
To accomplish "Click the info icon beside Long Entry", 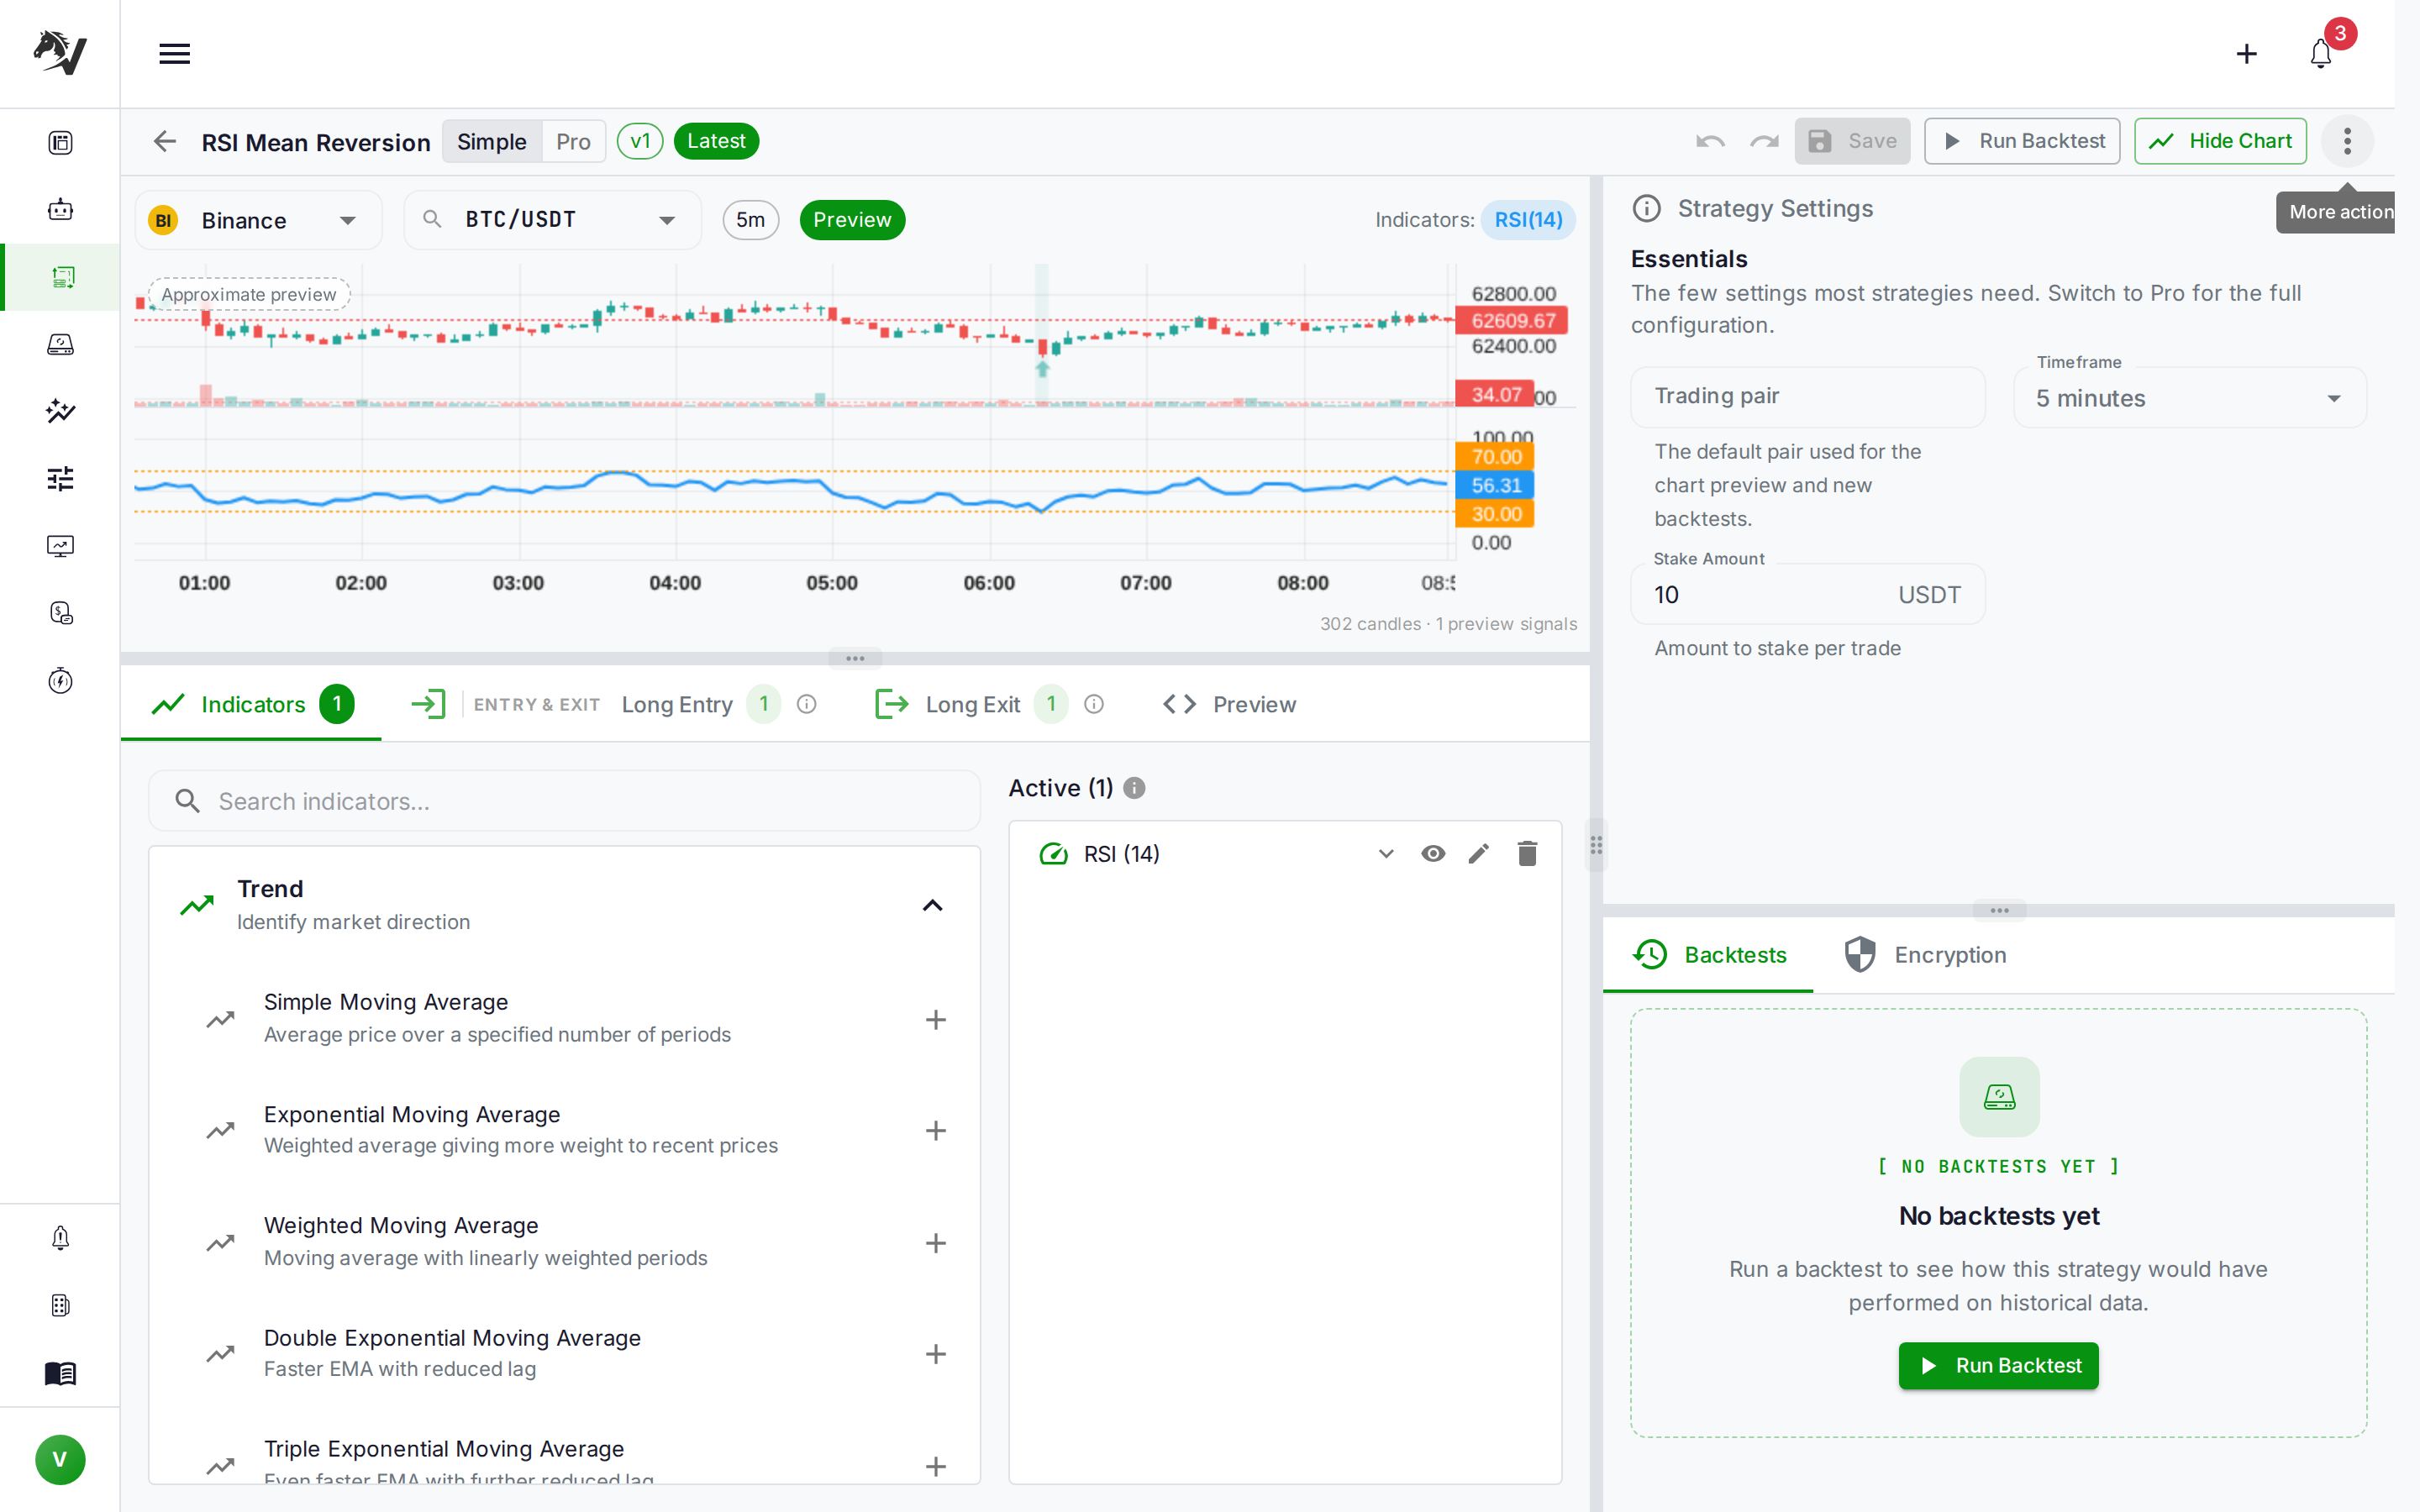I will [x=806, y=704].
